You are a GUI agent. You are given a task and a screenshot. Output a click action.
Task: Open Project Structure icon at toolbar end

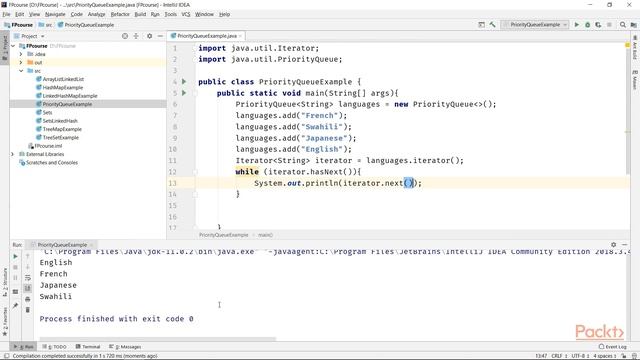(633, 25)
